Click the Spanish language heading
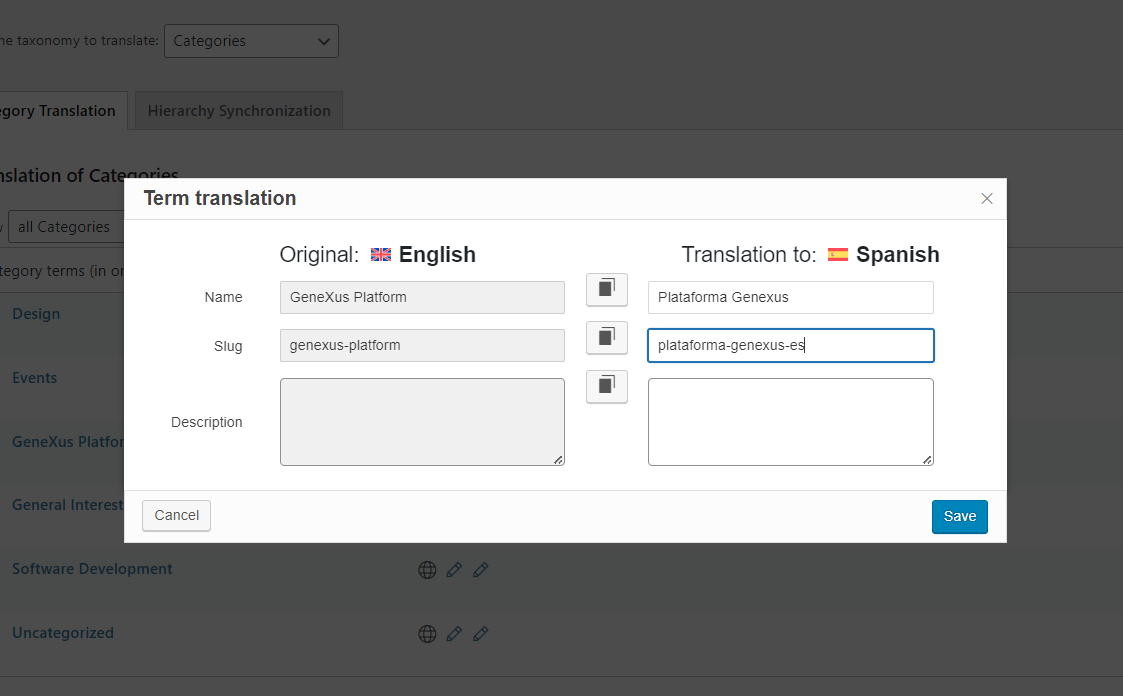This screenshot has width=1123, height=696. pos(897,254)
